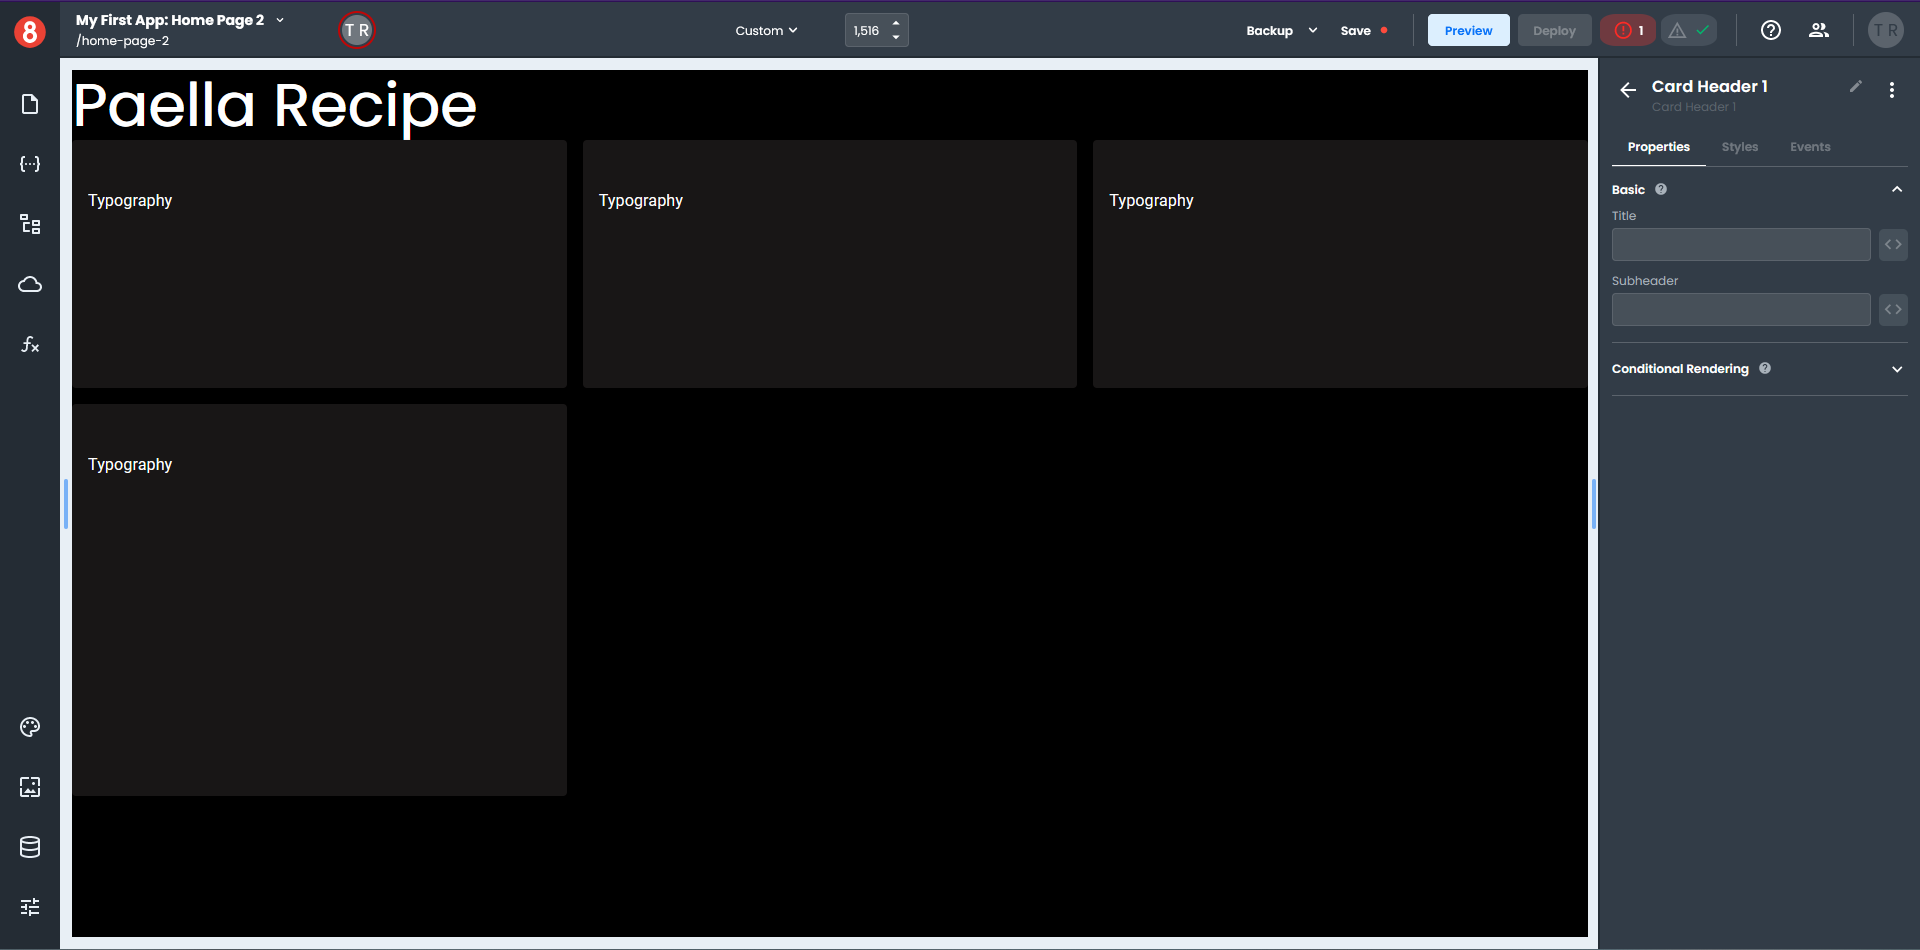This screenshot has height=950, width=1920.
Task: Switch to the Styles tab
Action: (1739, 147)
